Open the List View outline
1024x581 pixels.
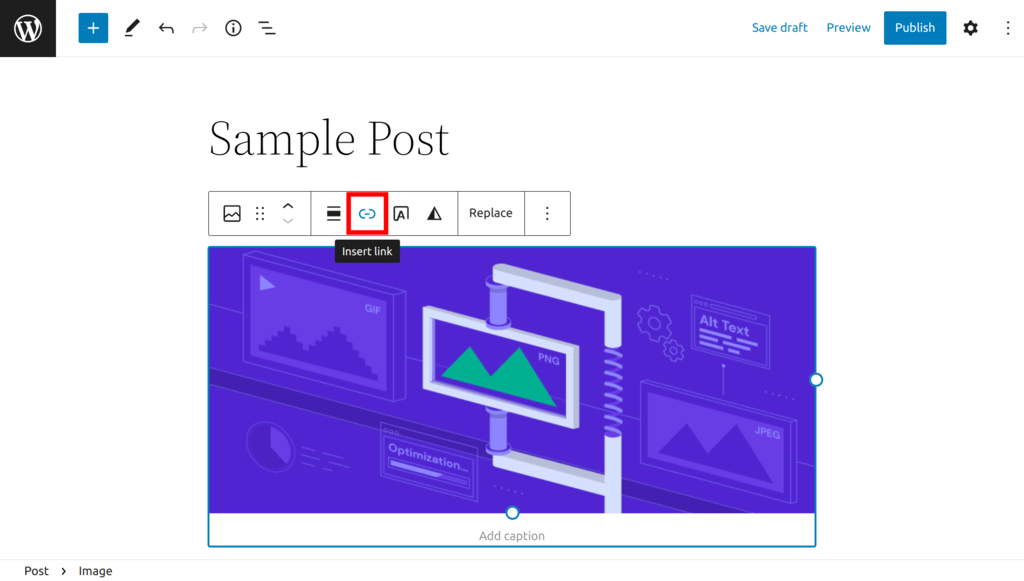tap(266, 27)
